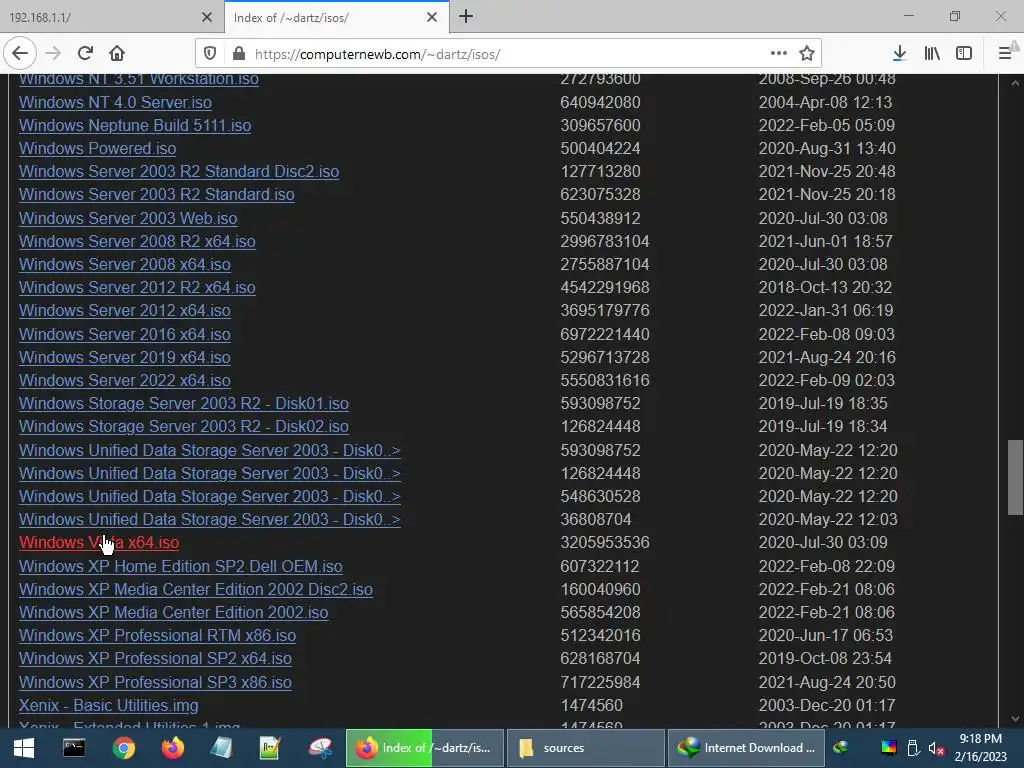1024x768 pixels.
Task: Open the notepad-style taskbar icon
Action: pos(221,748)
